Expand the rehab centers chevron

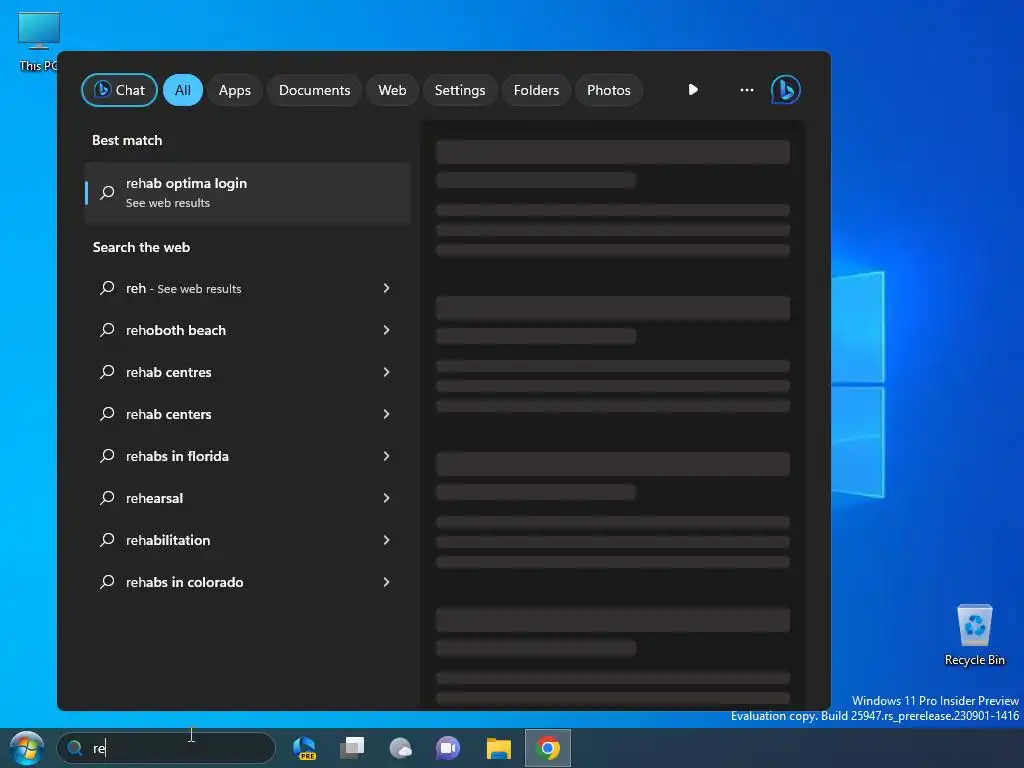click(x=387, y=414)
